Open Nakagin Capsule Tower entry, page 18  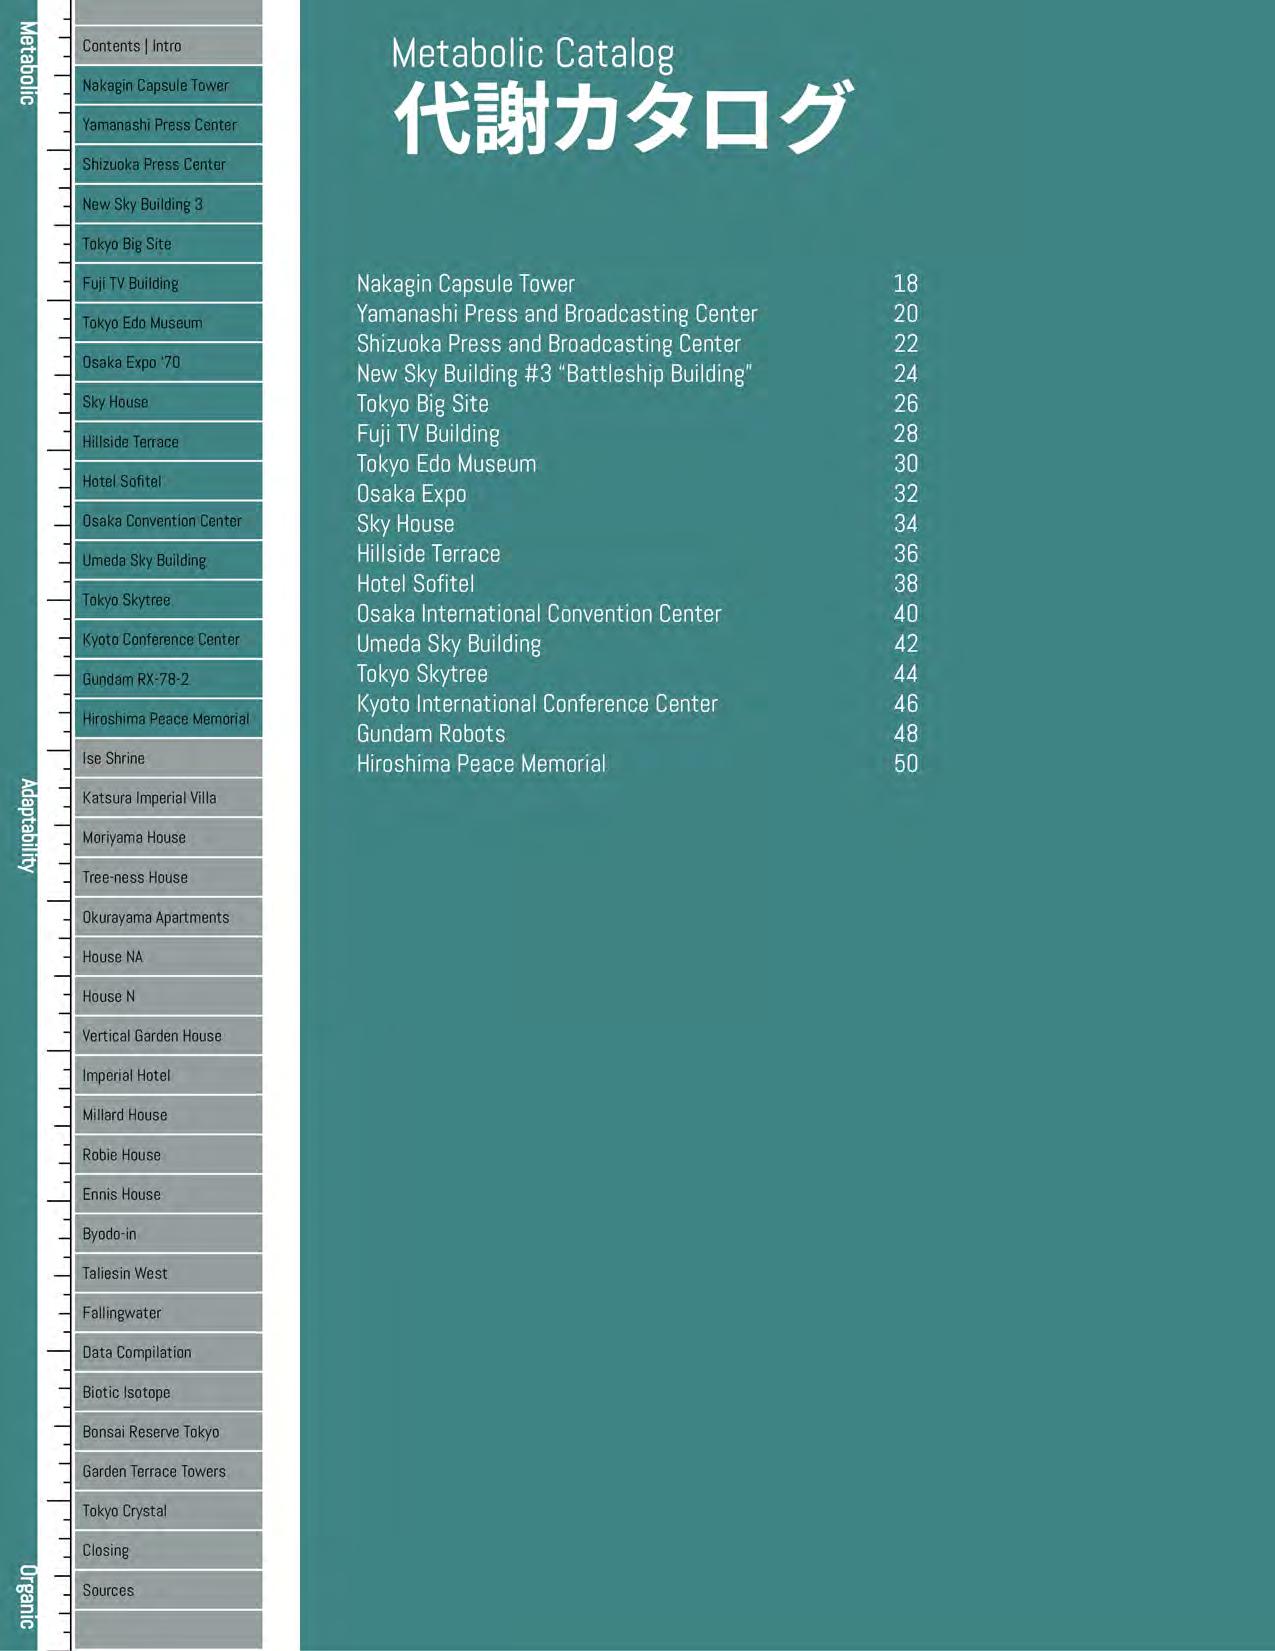(x=637, y=284)
